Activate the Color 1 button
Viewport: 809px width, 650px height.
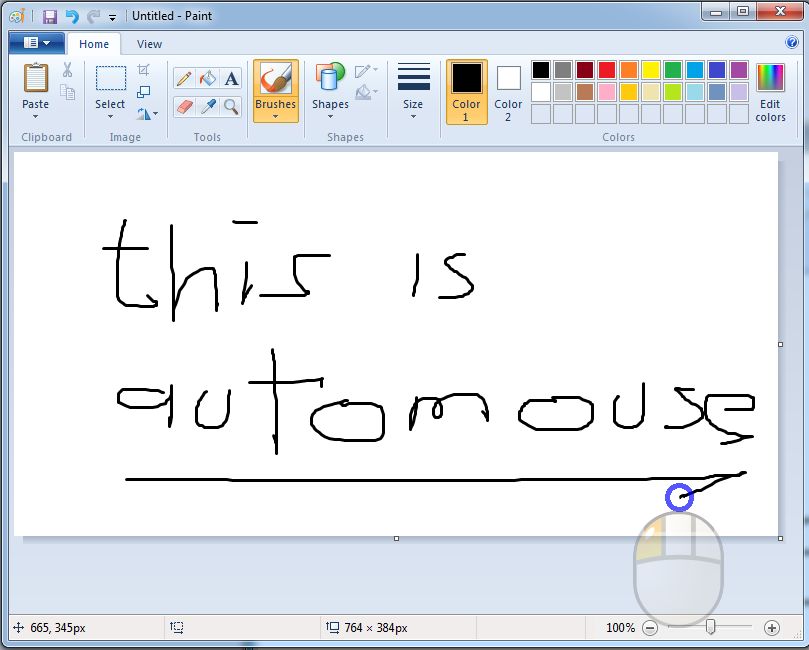click(x=466, y=91)
